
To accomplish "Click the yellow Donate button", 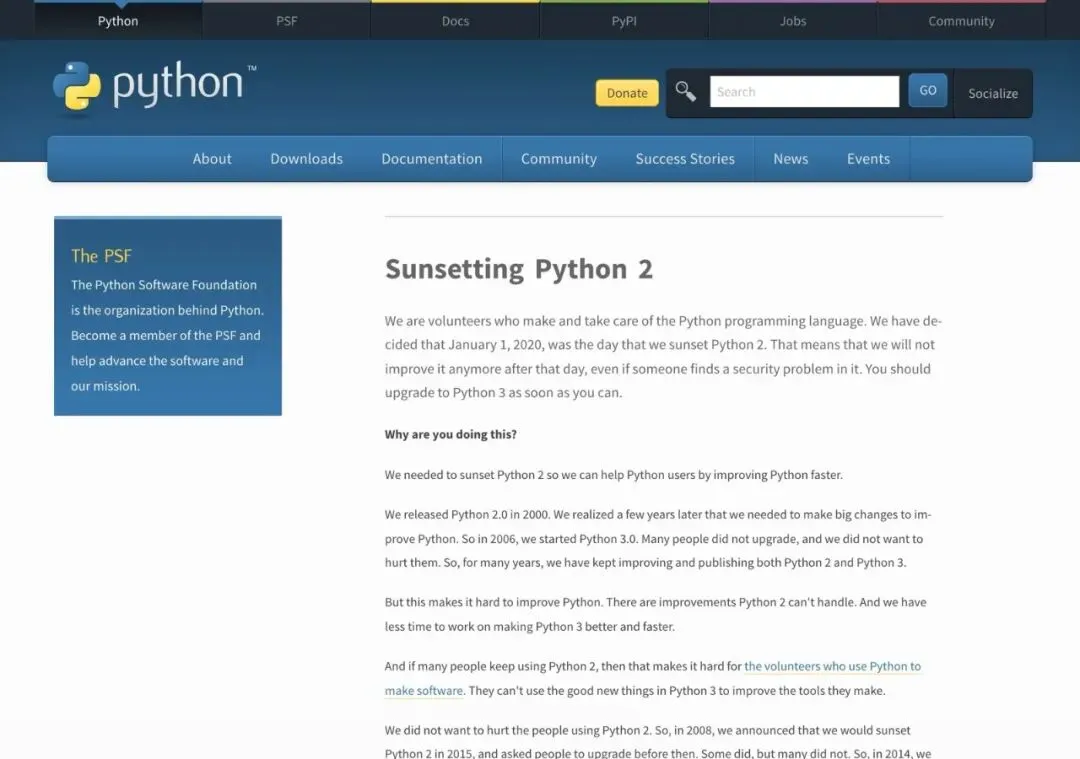I will coord(627,93).
